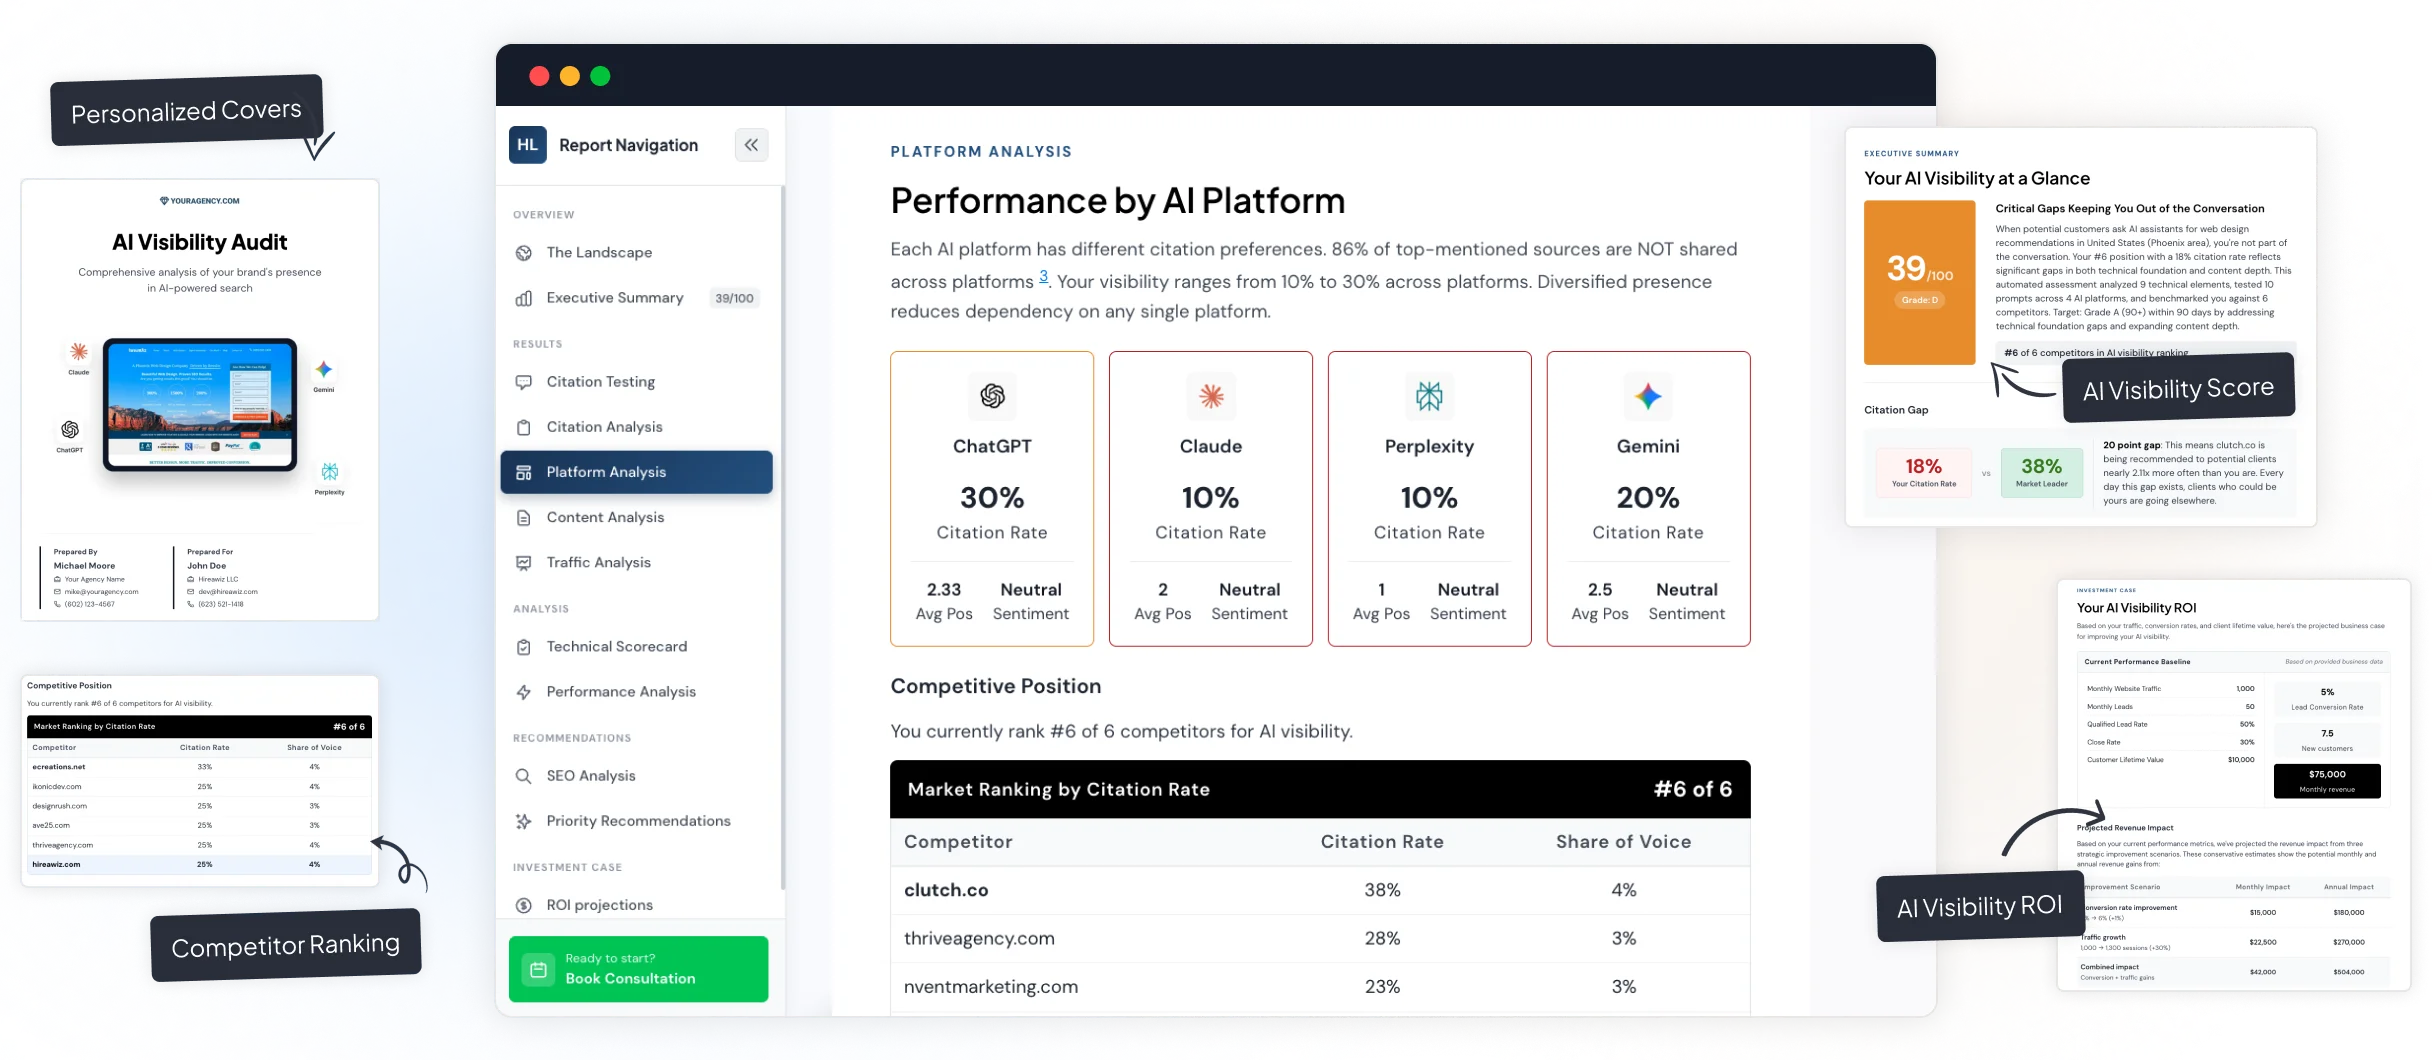2432x1060 pixels.
Task: Click the ROI projections dollar icon
Action: tap(523, 905)
